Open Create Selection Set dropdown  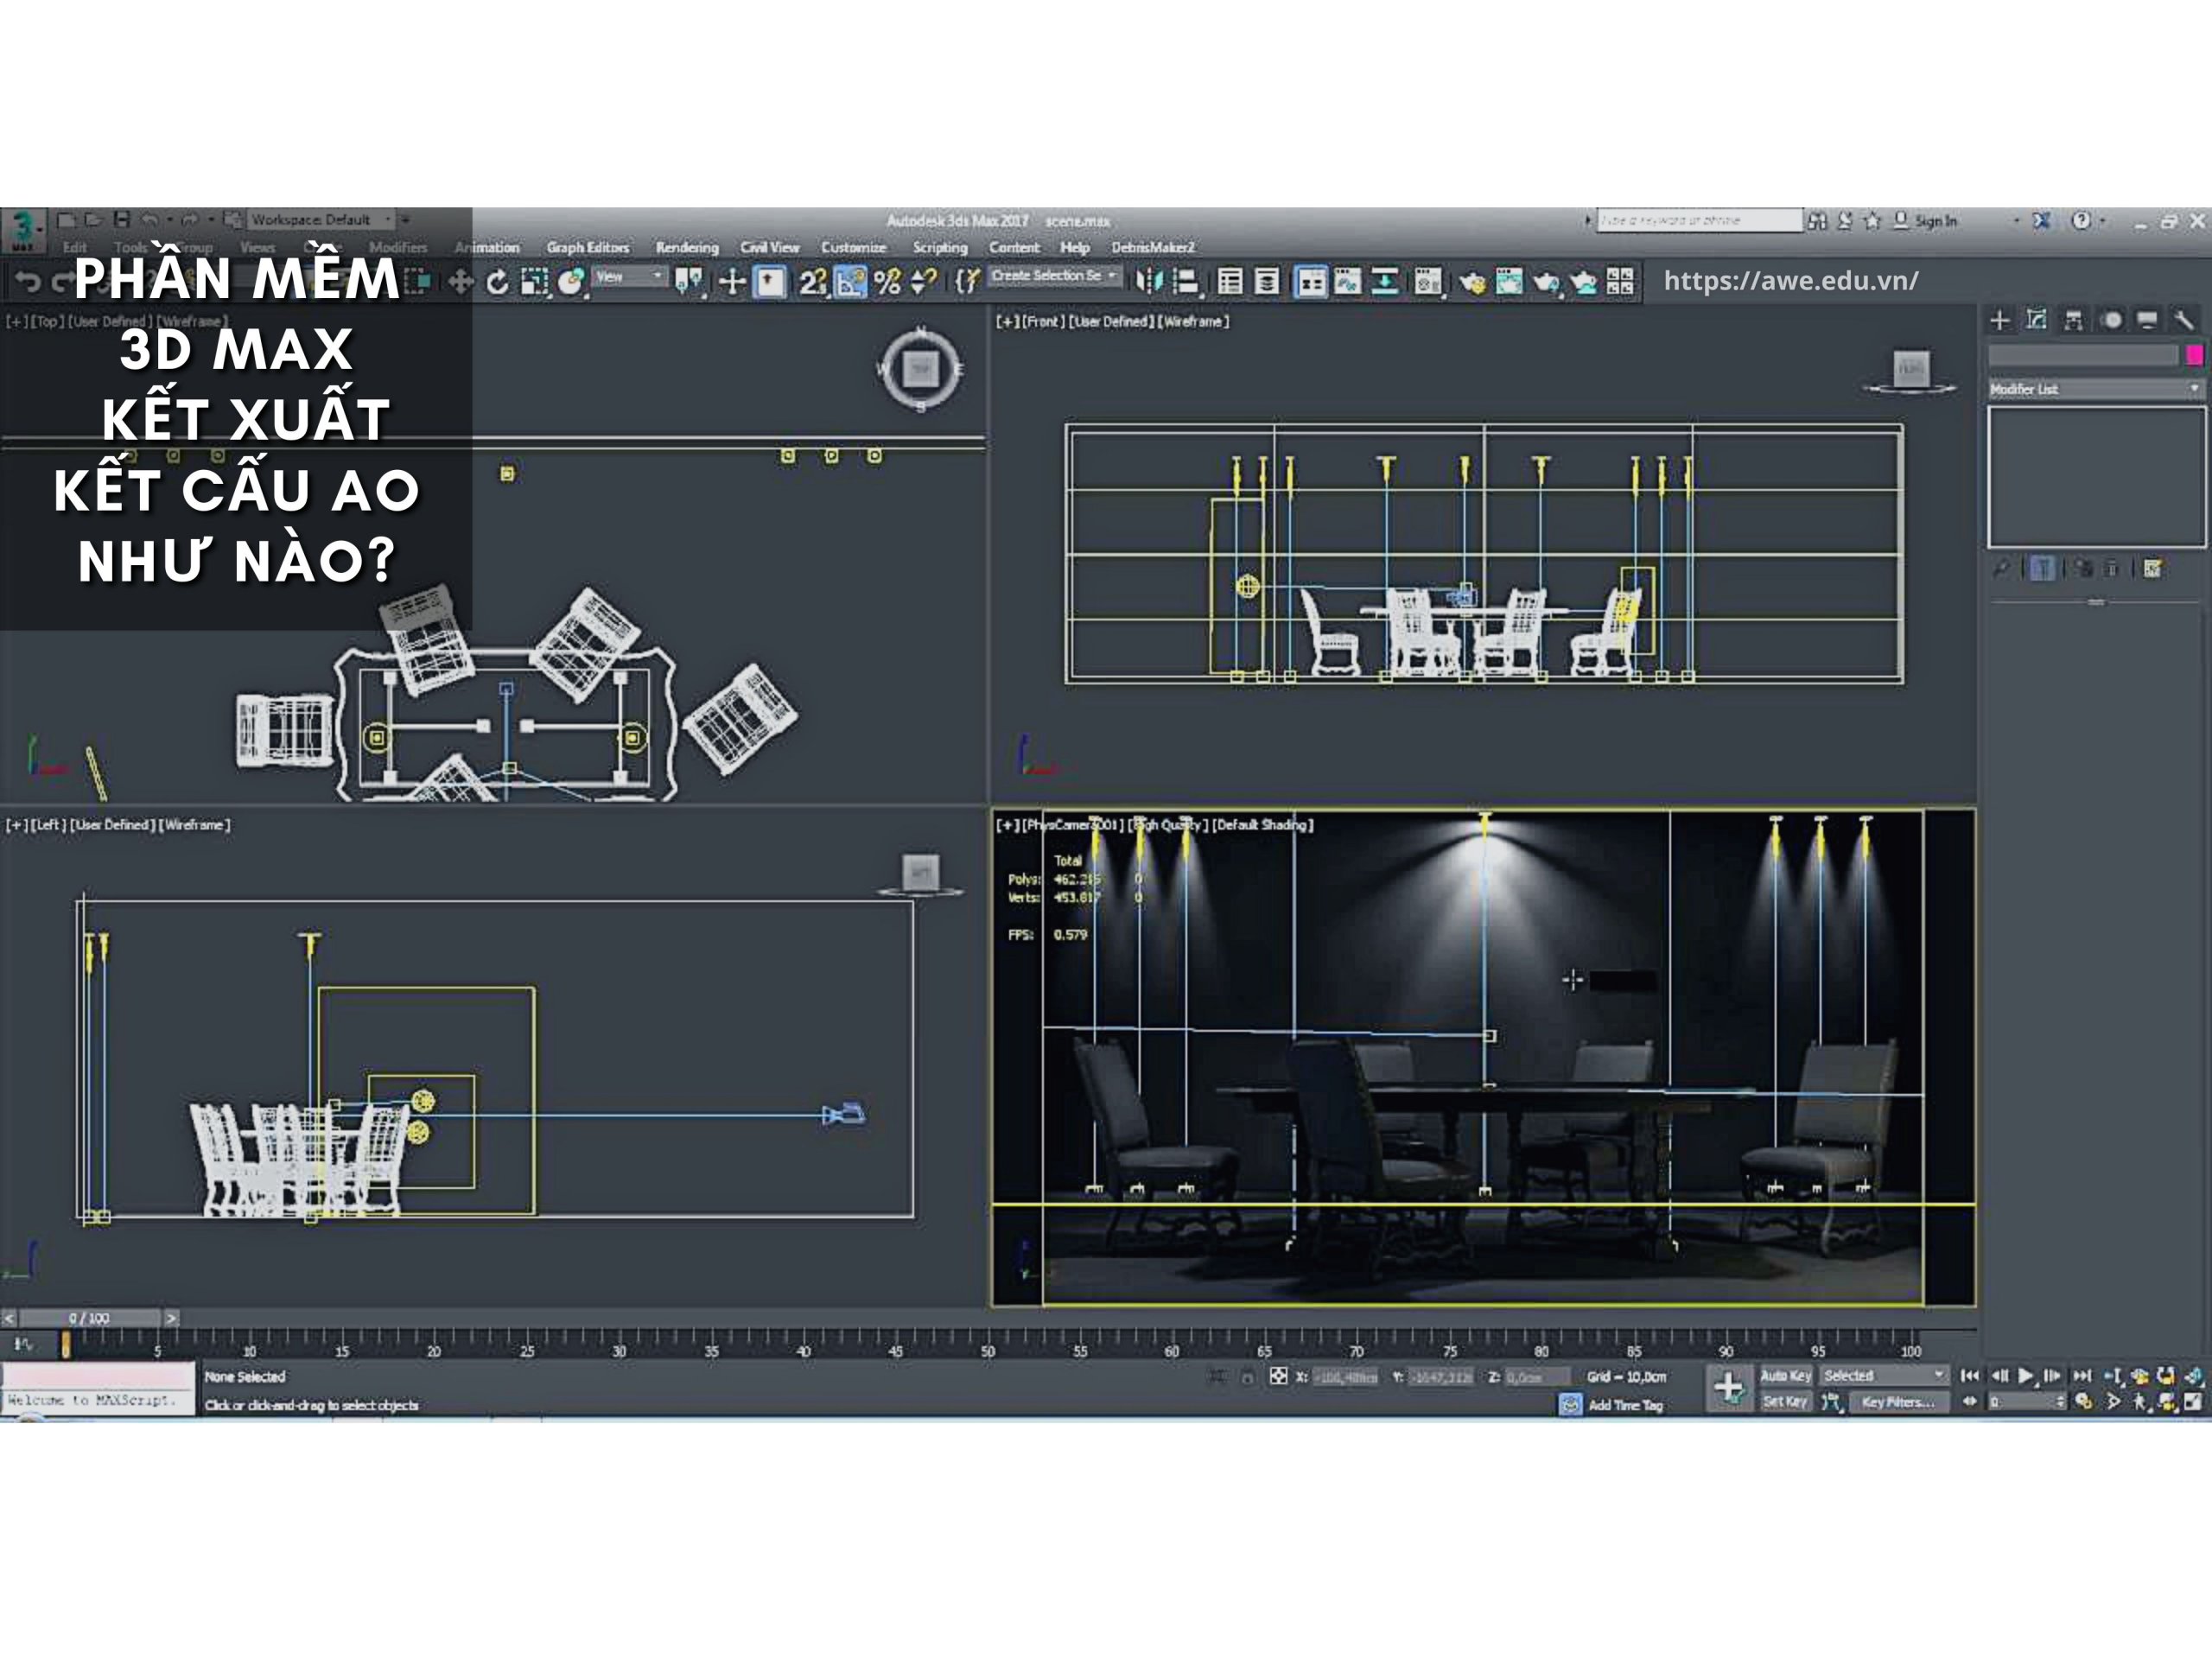pos(1055,276)
